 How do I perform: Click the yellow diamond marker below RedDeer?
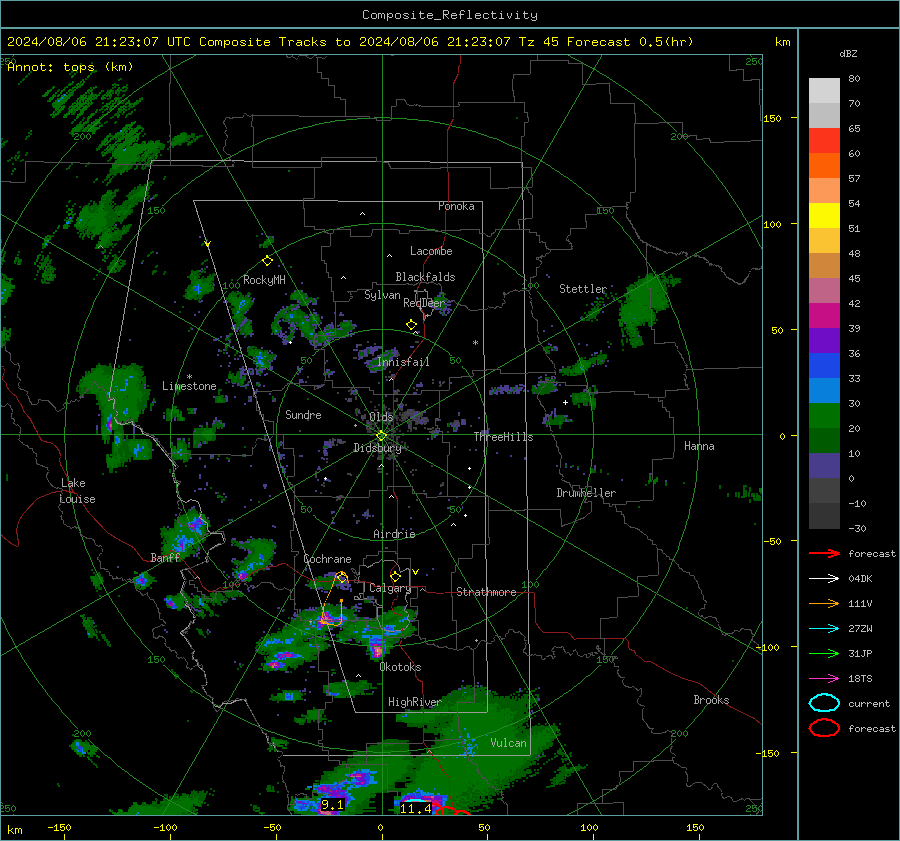coord(411,325)
